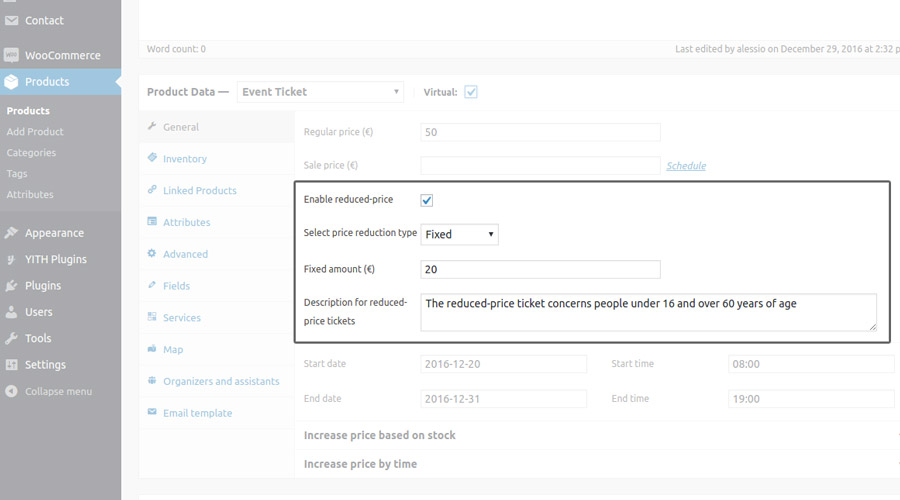
Task: Open Attributes in the sidebar submenu
Action: tap(30, 195)
